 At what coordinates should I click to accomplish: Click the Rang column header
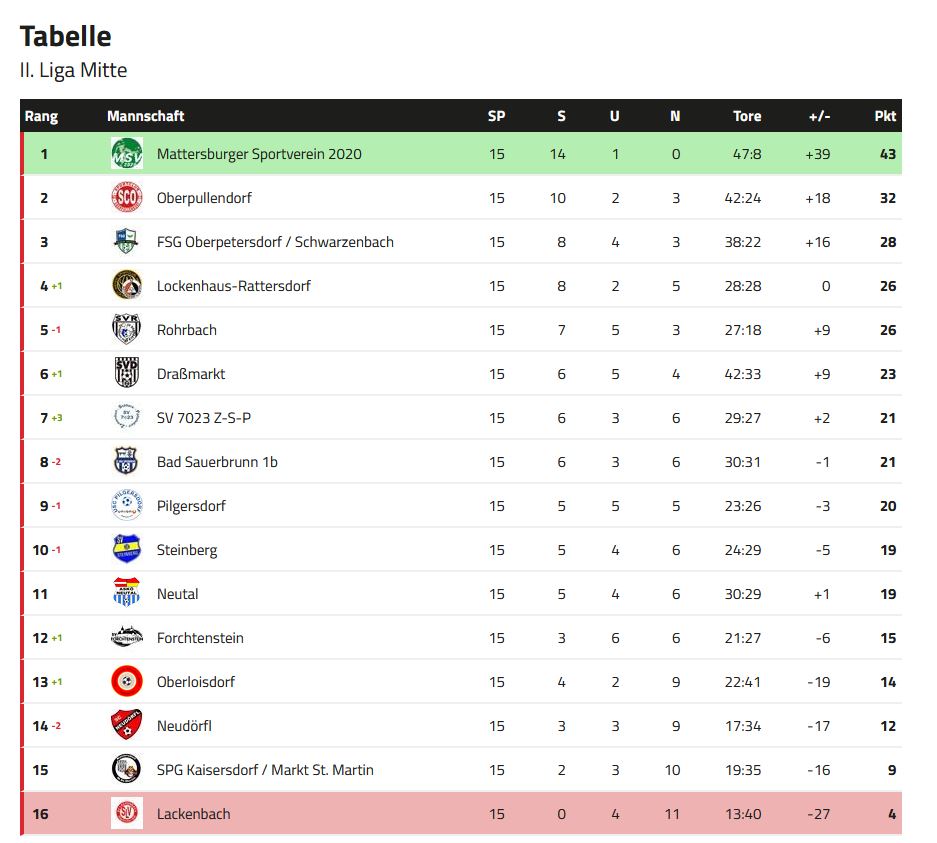point(41,116)
